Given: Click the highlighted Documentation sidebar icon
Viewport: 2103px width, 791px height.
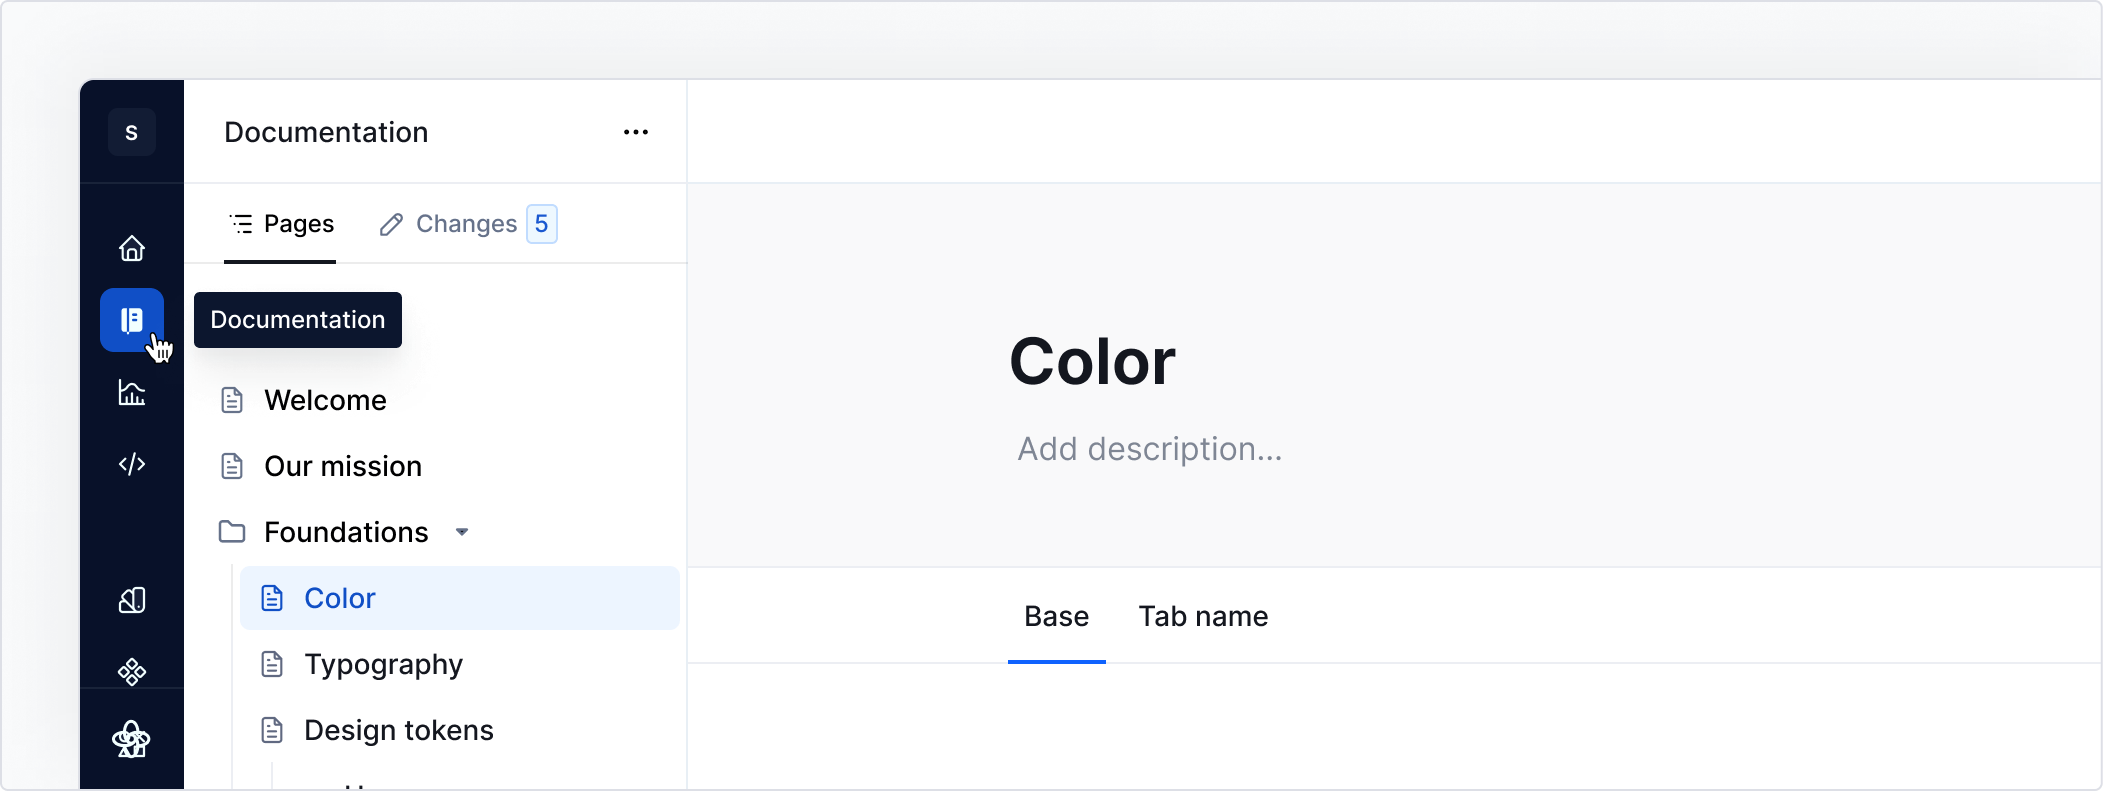Looking at the screenshot, I should pos(132,320).
